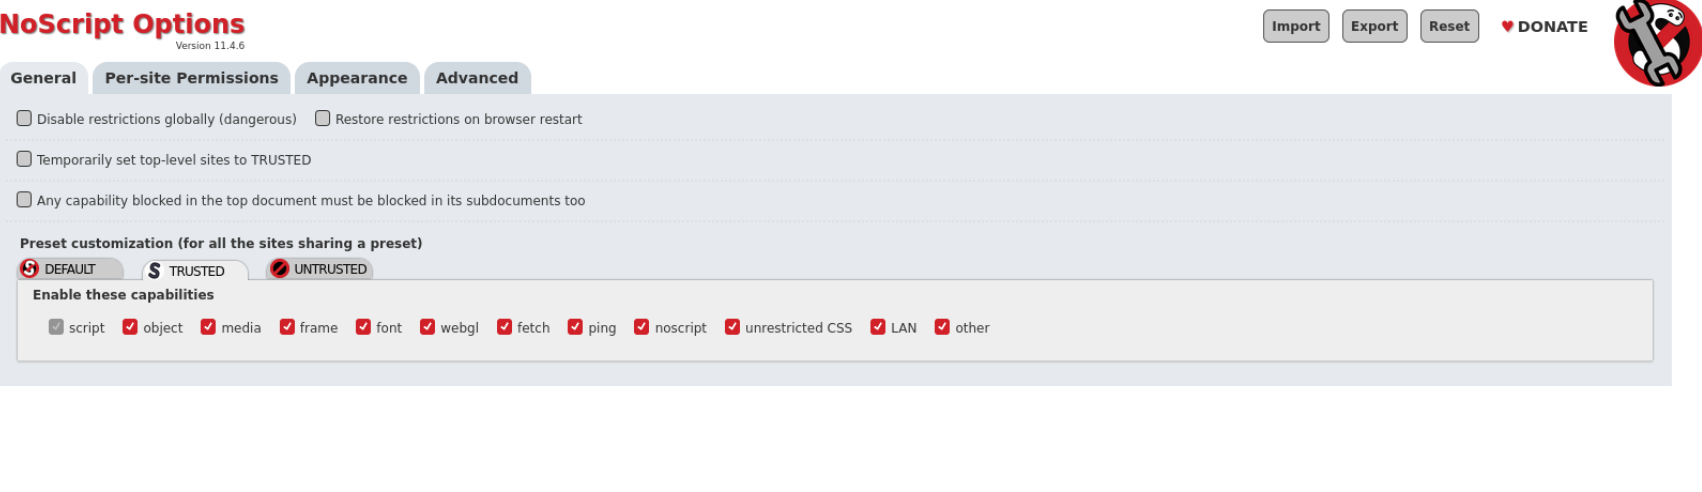Go to the Advanced tab
This screenshot has height=492, width=1702.
477,78
